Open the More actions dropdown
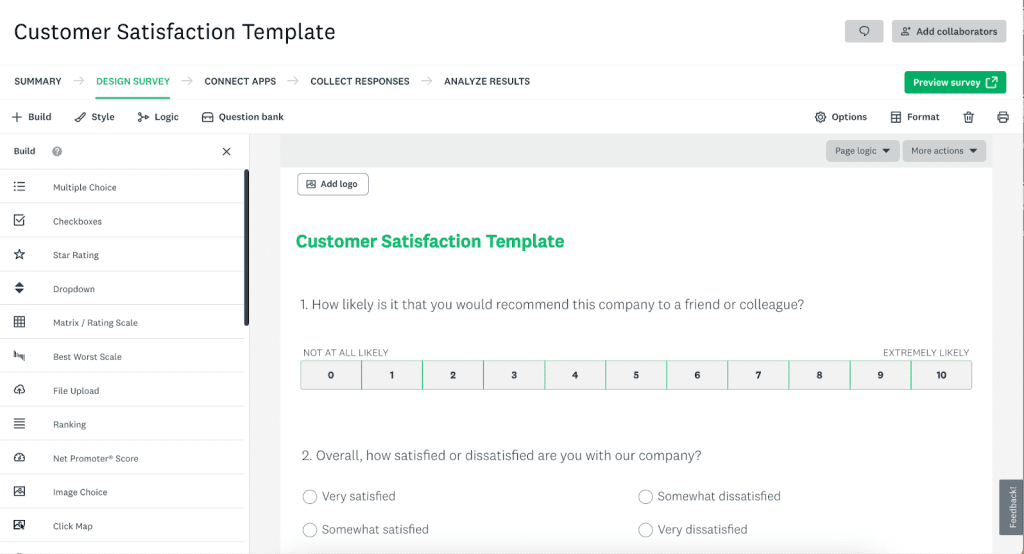 tap(943, 151)
